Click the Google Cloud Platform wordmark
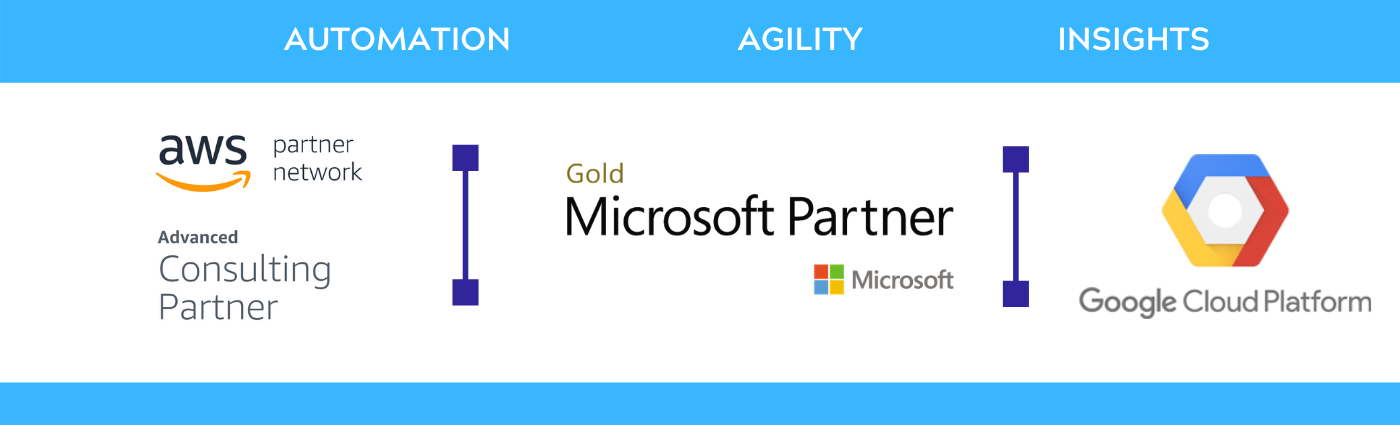This screenshot has height=425, width=1400. click(1225, 302)
